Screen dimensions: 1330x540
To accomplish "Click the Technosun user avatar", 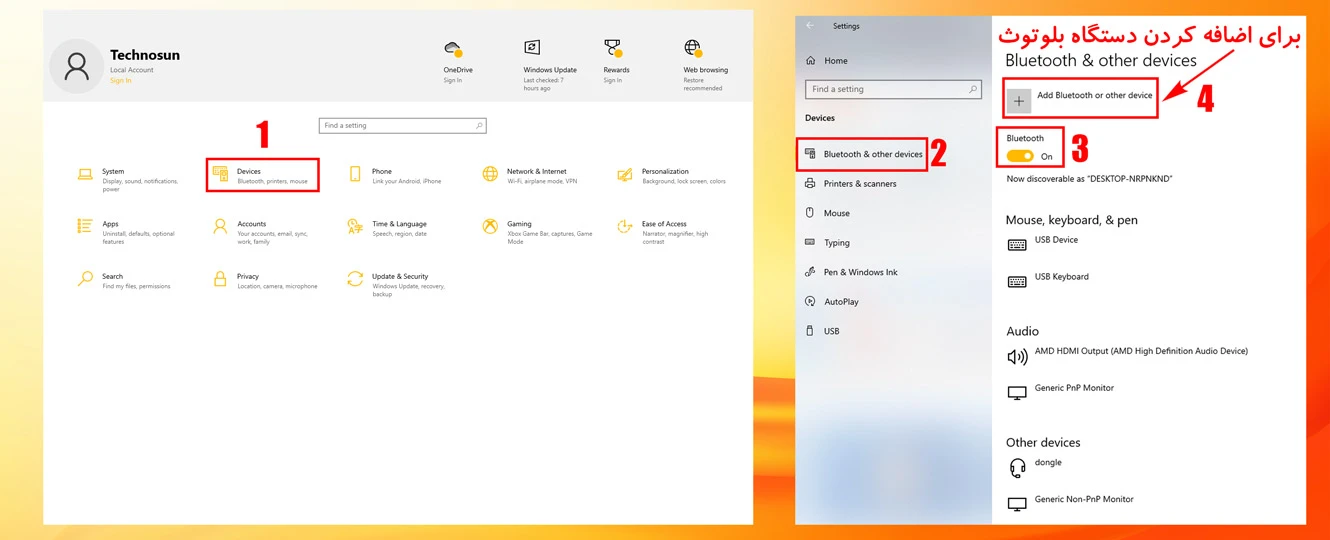I will tap(76, 66).
